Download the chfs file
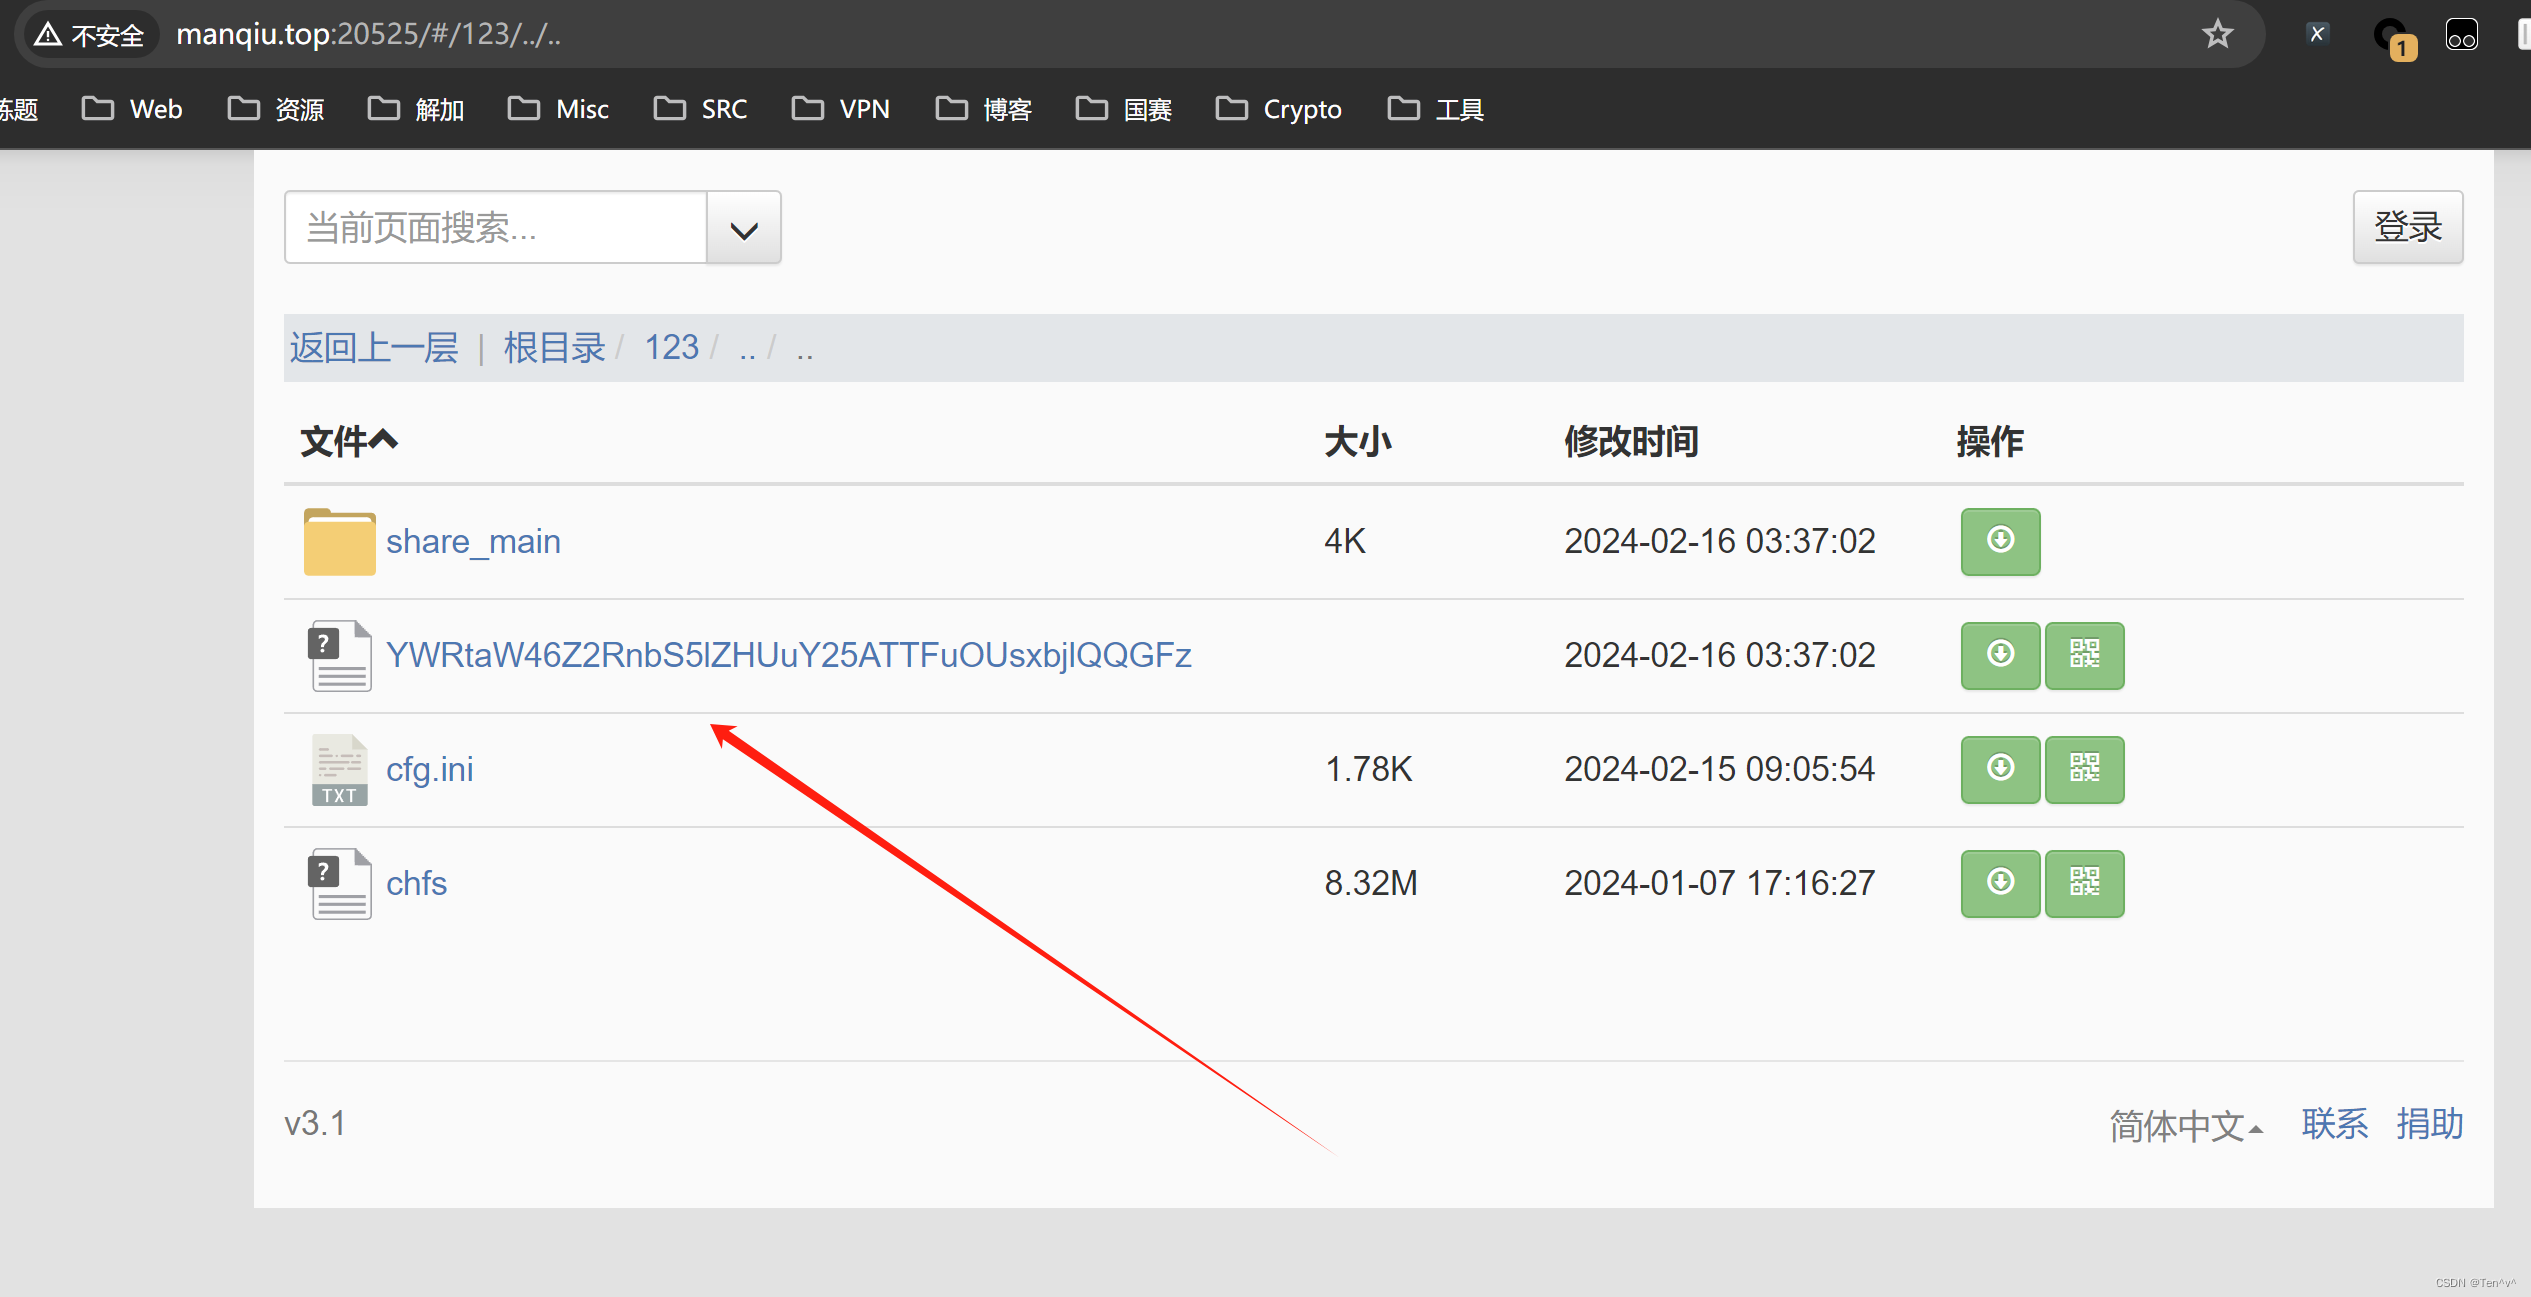 tap(2000, 883)
